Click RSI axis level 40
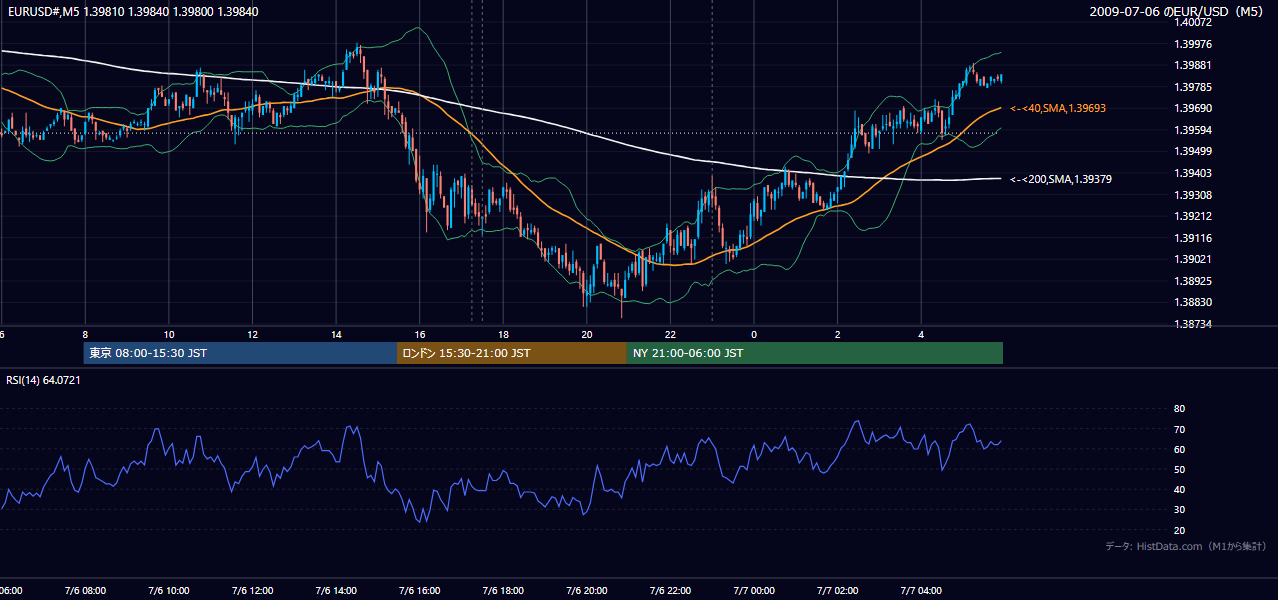Screen dimensions: 1278x600 pyautogui.click(x=1179, y=489)
